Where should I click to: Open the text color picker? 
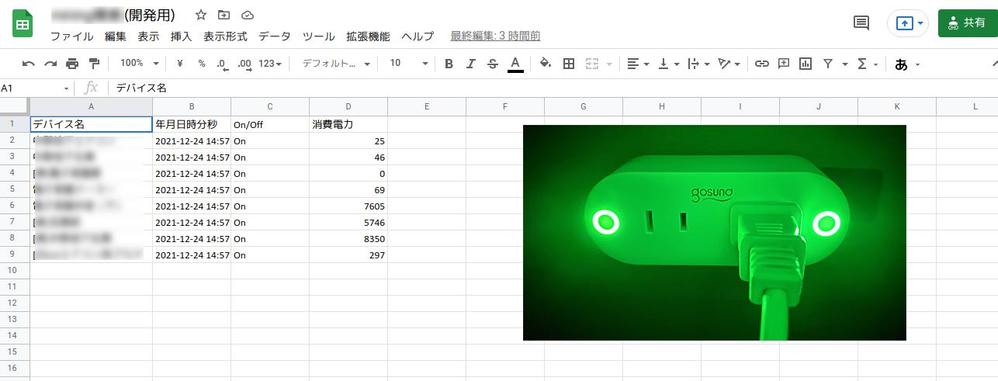[x=516, y=64]
